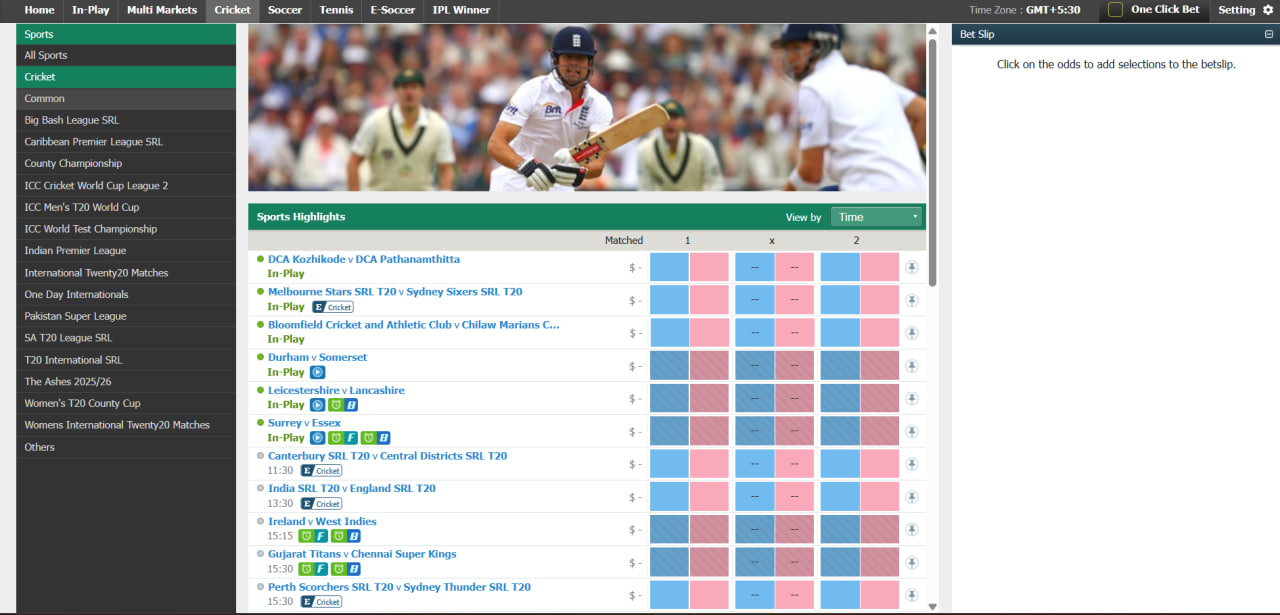1280x615 pixels.
Task: Open ICC Men's T20 World Cup category
Action: (x=126, y=207)
